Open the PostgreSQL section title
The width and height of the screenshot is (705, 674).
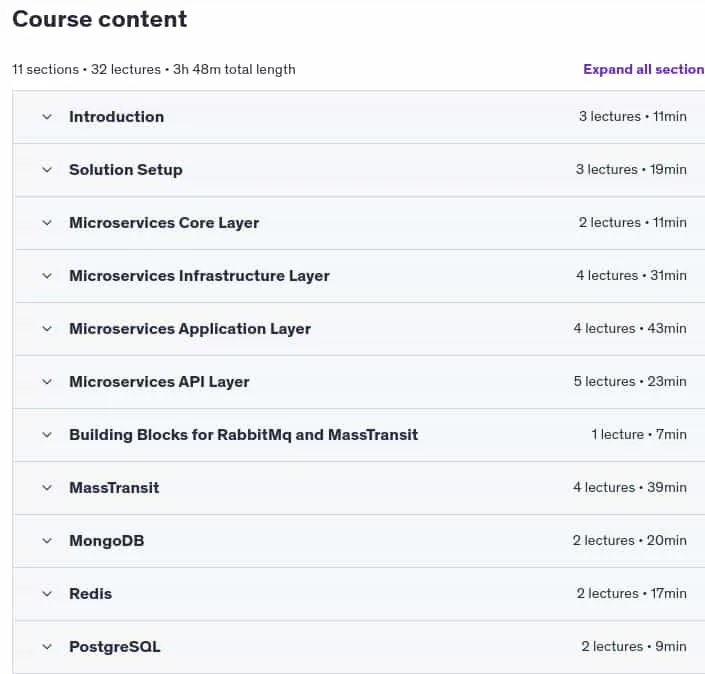[115, 647]
